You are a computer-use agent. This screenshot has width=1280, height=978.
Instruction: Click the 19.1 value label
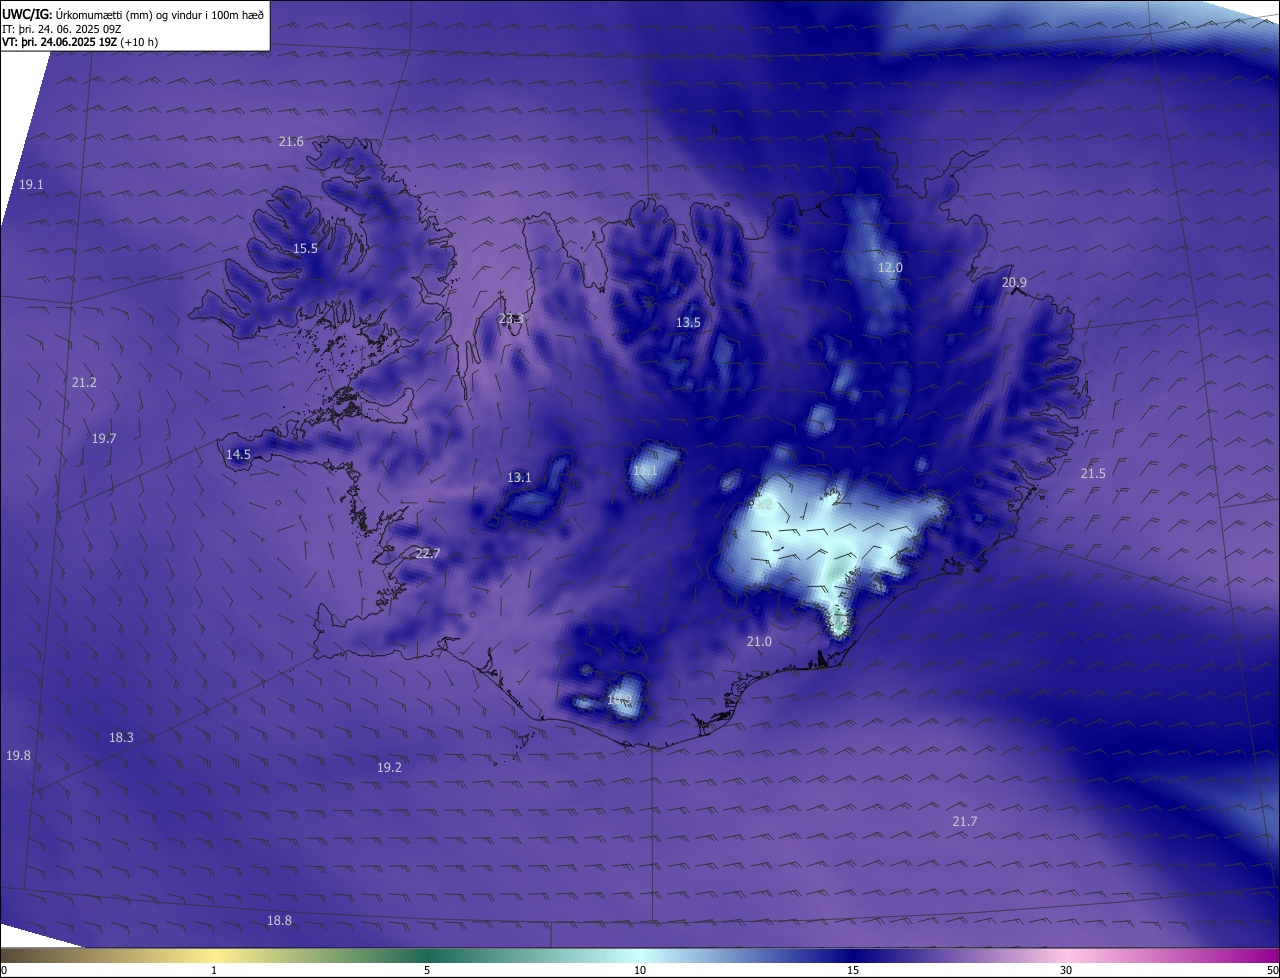point(31,185)
